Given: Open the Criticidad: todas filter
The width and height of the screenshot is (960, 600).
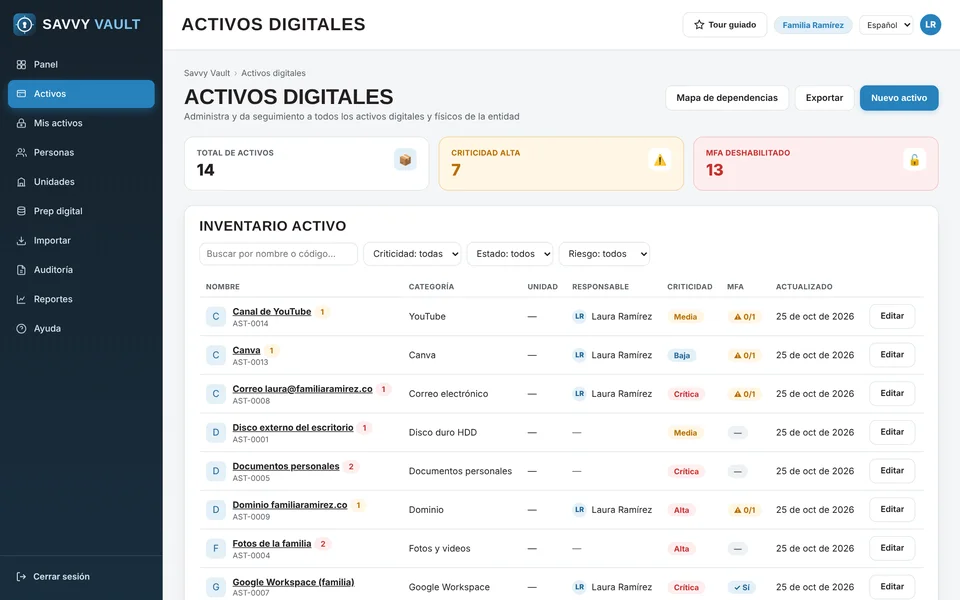Looking at the screenshot, I should [412, 254].
